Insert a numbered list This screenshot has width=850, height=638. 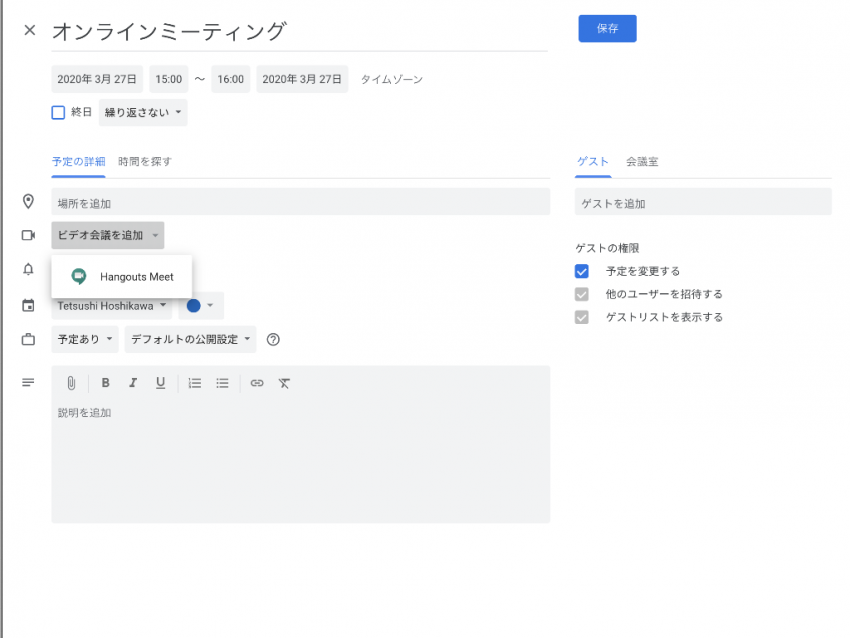pyautogui.click(x=195, y=383)
